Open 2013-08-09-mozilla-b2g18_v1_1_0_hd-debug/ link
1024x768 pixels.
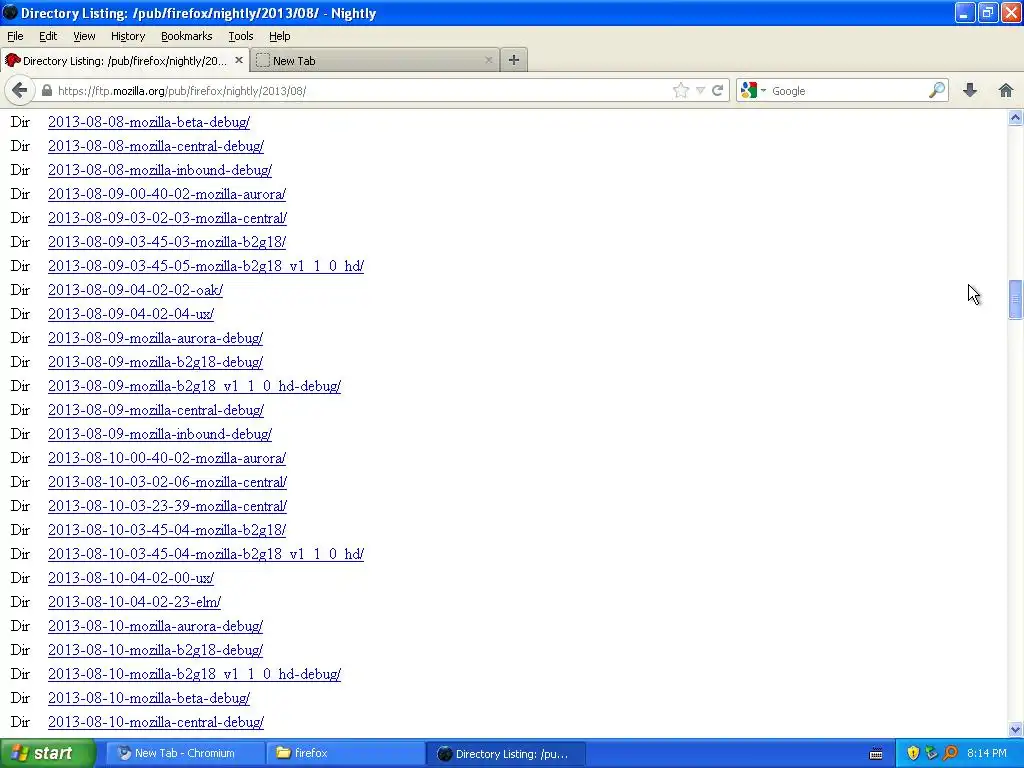[x=195, y=386]
